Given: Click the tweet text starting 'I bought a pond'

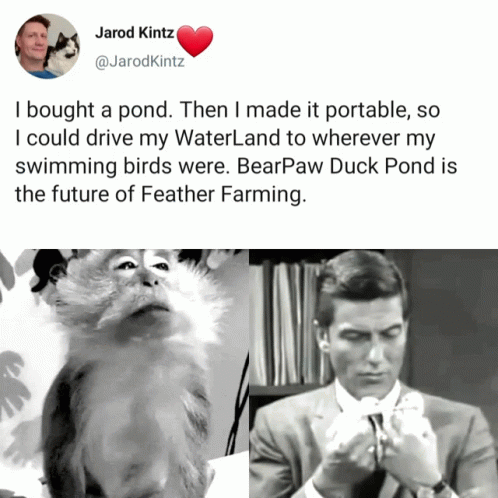Looking at the screenshot, I should coord(236,152).
